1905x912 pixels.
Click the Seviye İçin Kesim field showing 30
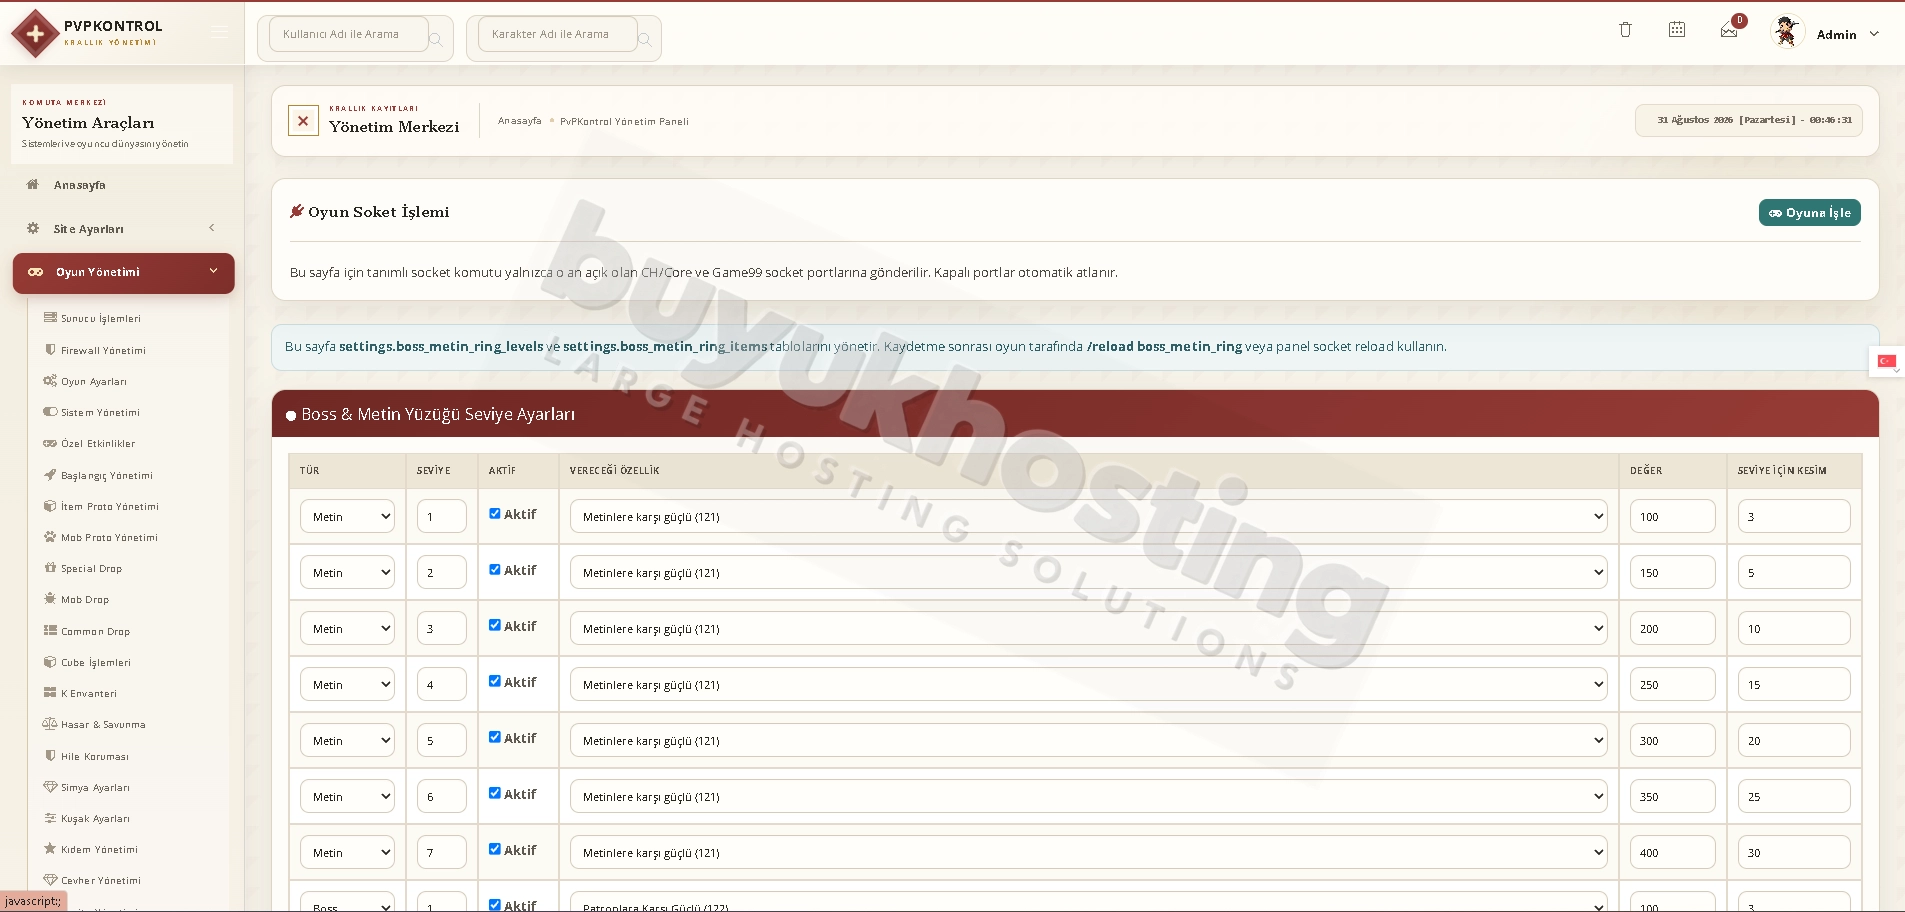1794,852
